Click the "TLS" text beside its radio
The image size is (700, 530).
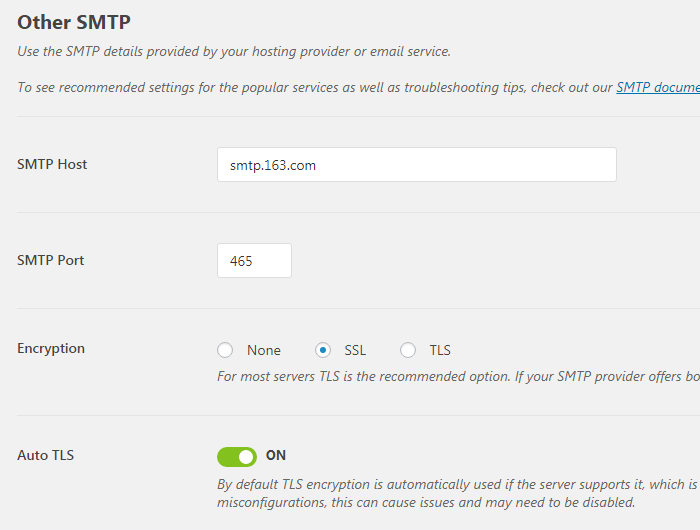coord(440,350)
